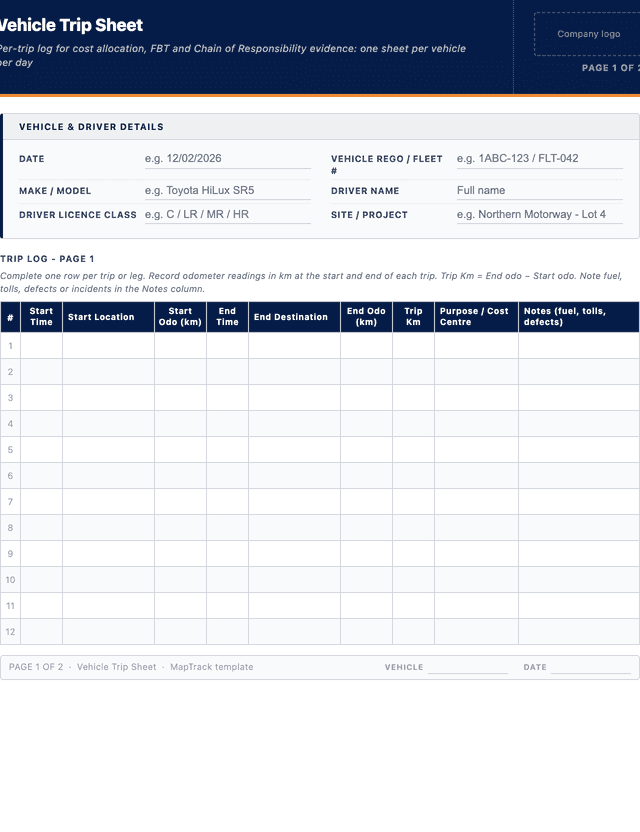Select the Driver Name label
This screenshot has height=832, width=640.
point(365,191)
